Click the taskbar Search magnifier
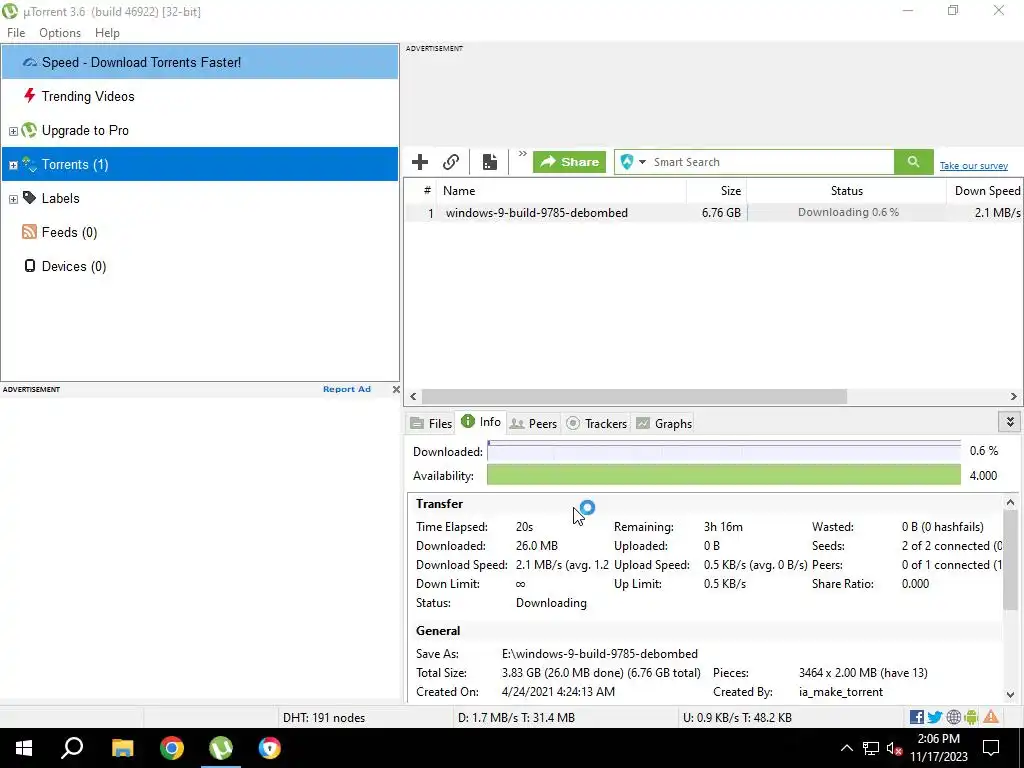 pyautogui.click(x=72, y=748)
